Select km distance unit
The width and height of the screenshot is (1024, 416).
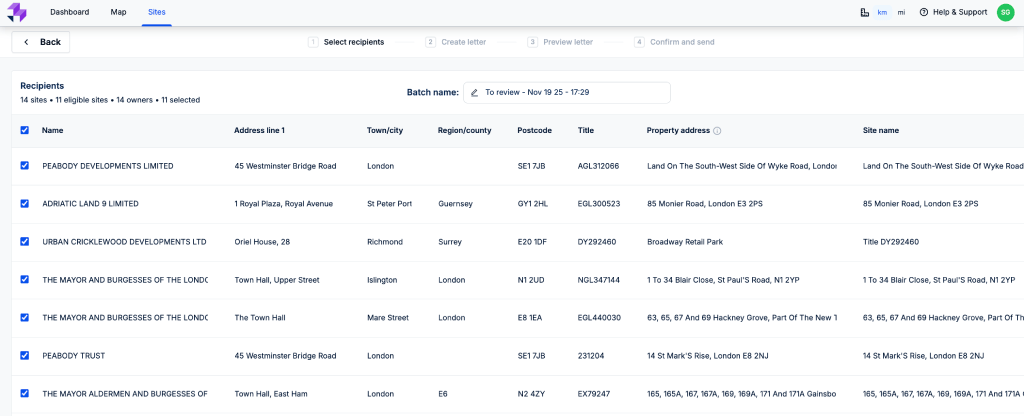pyautogui.click(x=882, y=12)
